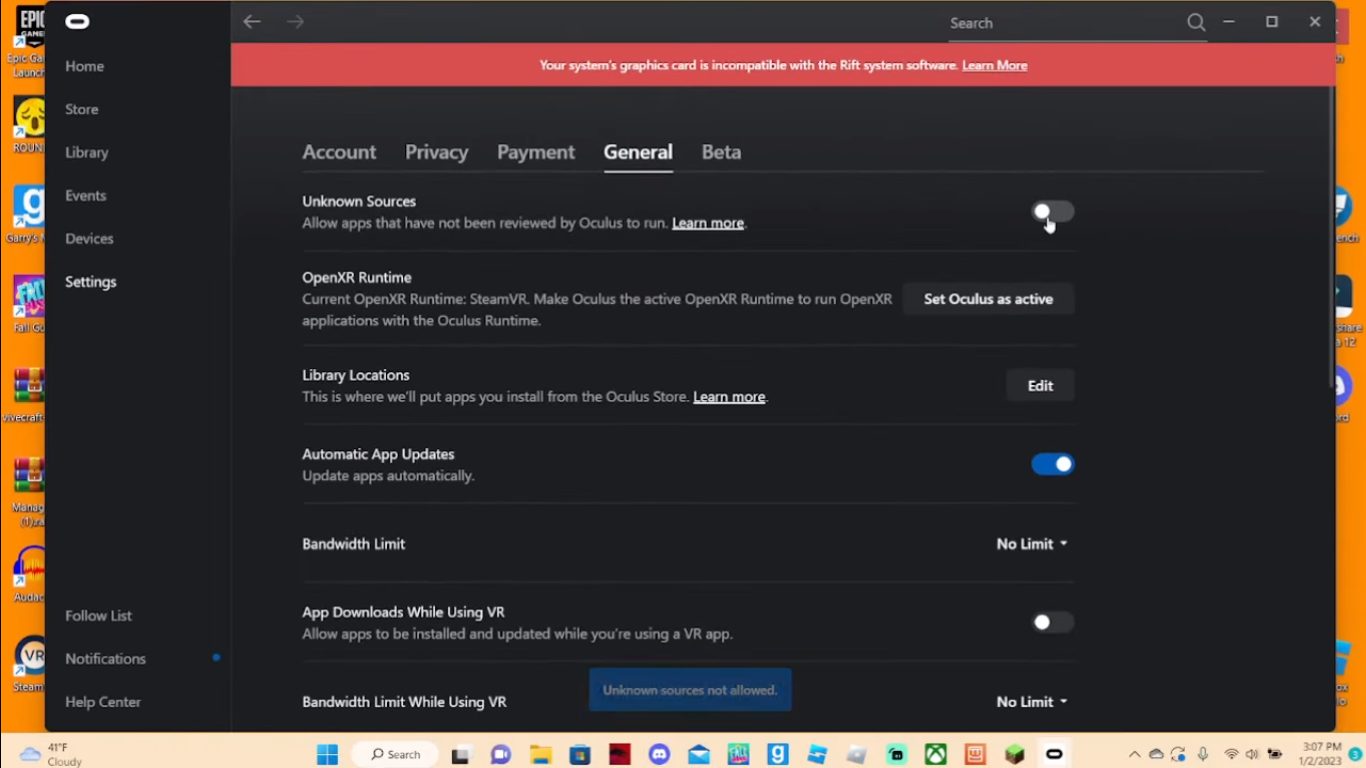Open the Task View taskbar icon

[461, 754]
